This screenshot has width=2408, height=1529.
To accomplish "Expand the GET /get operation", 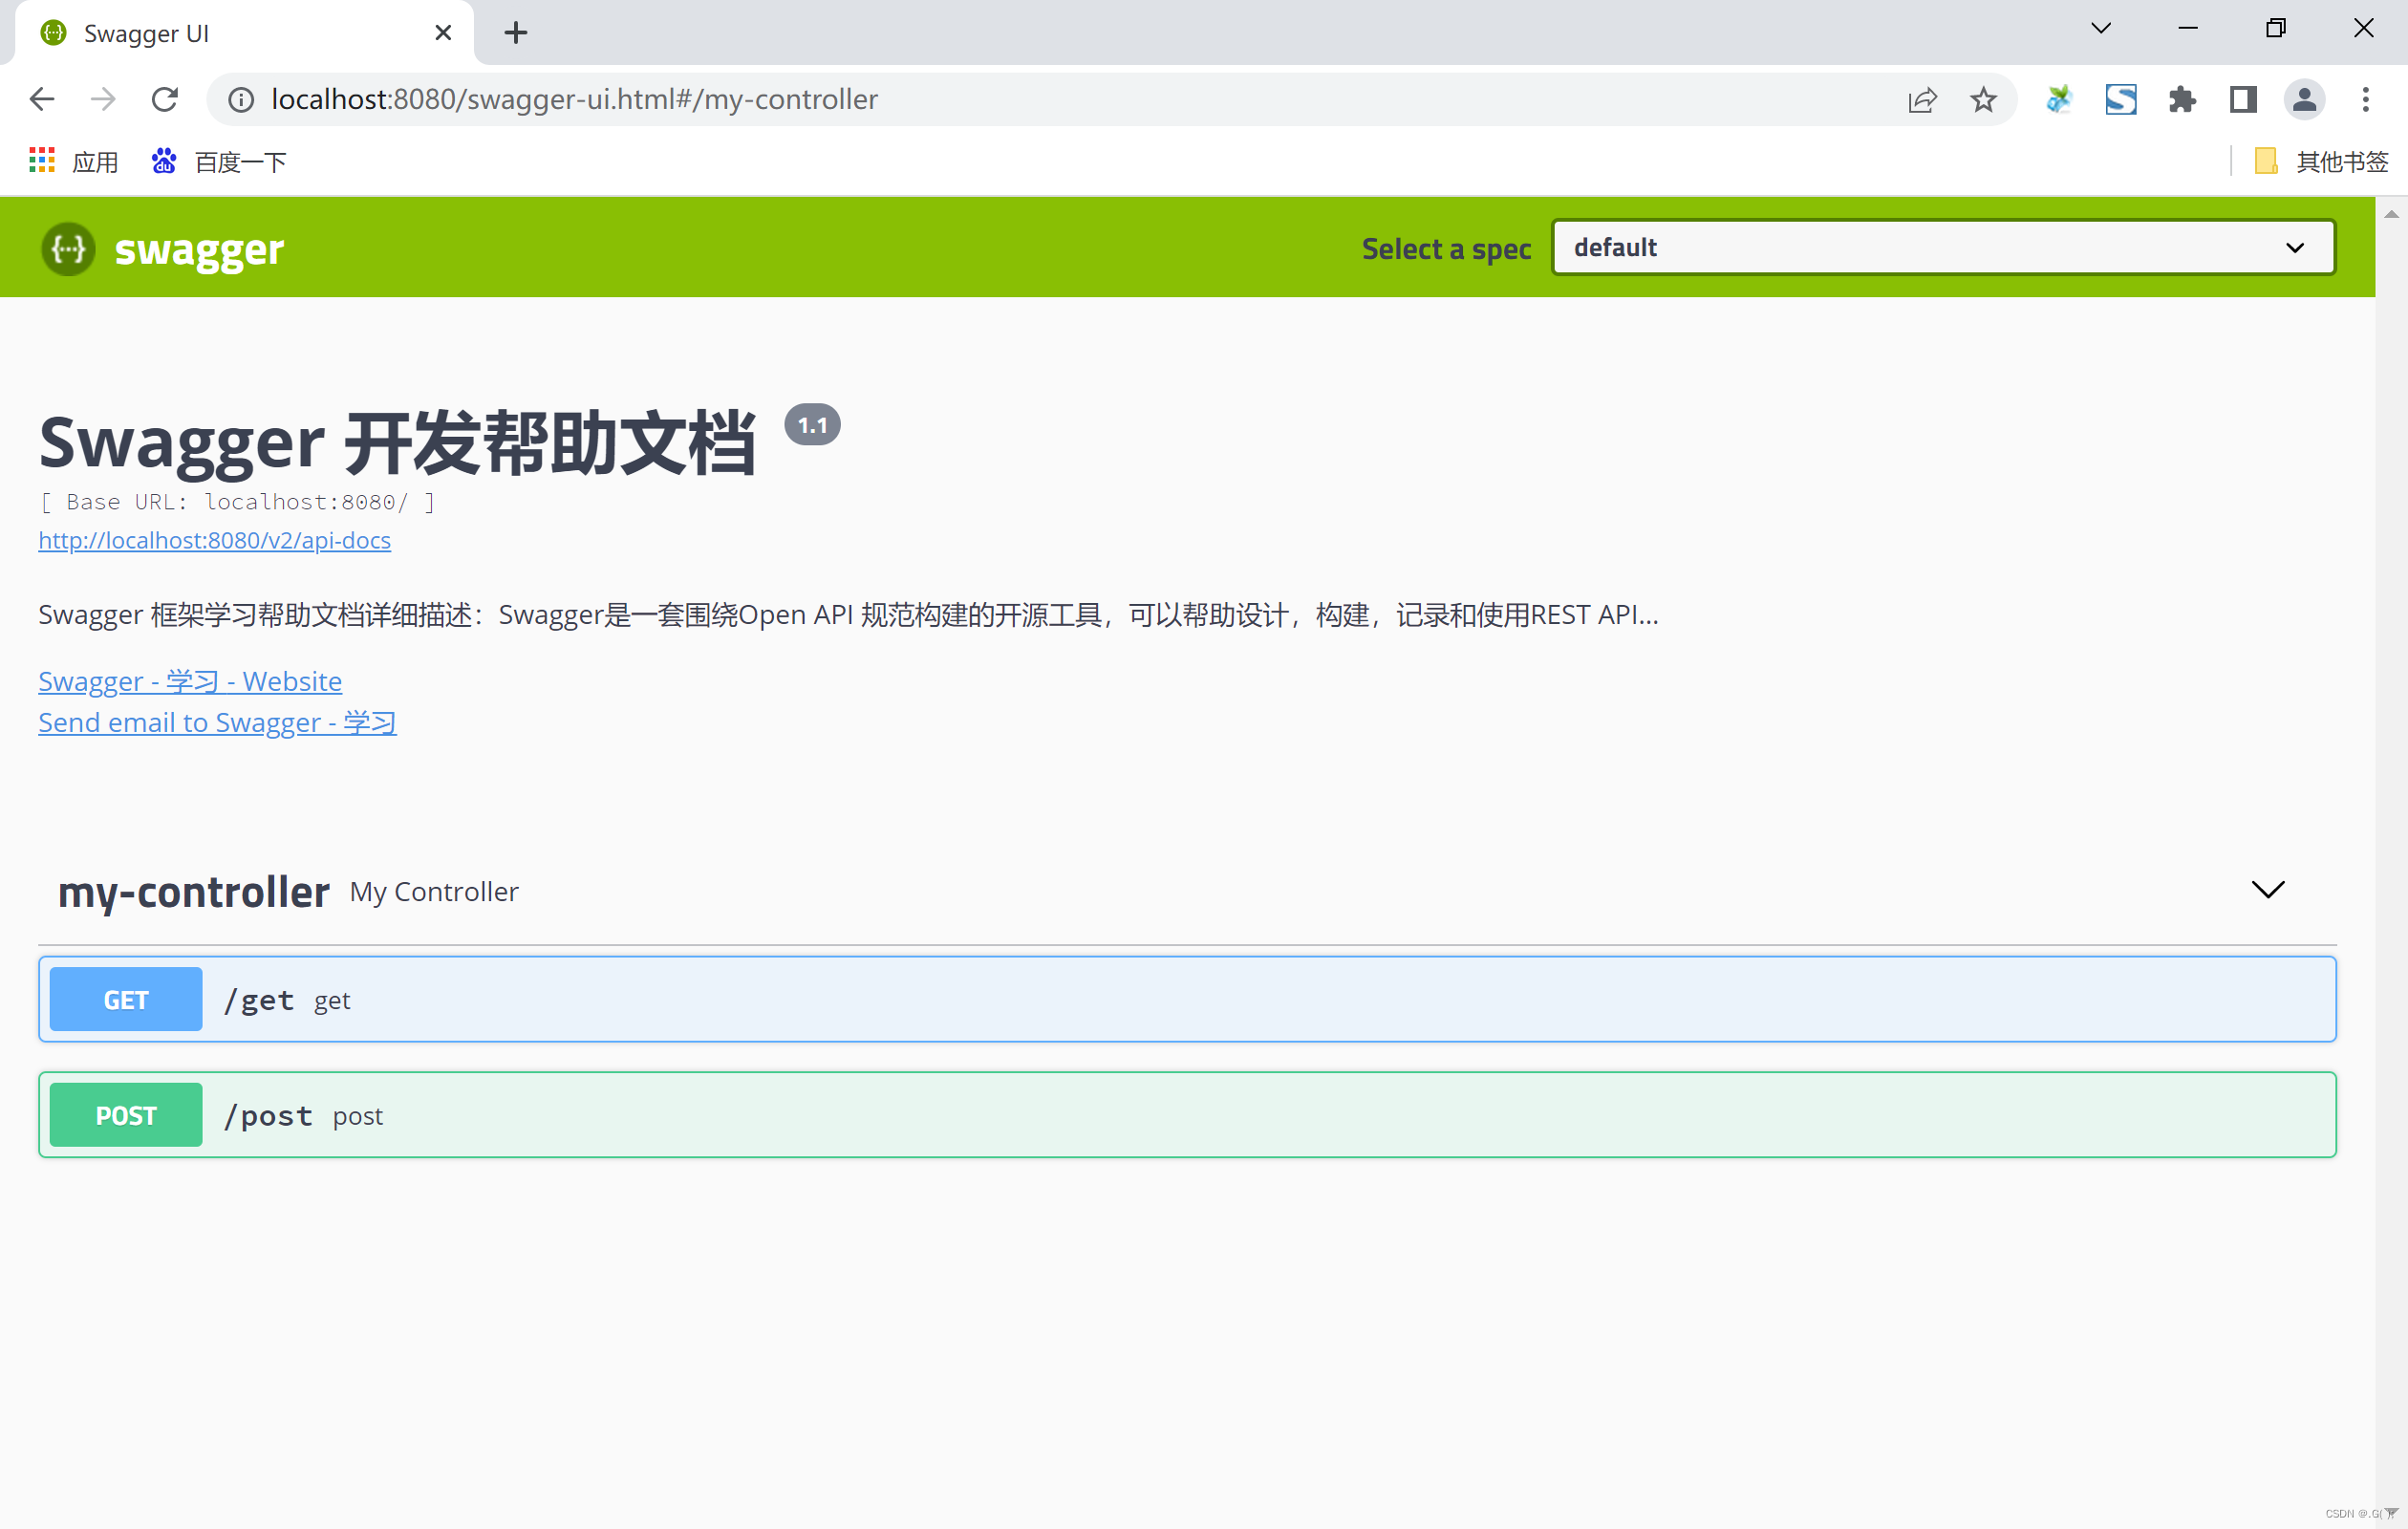I will [x=1187, y=998].
